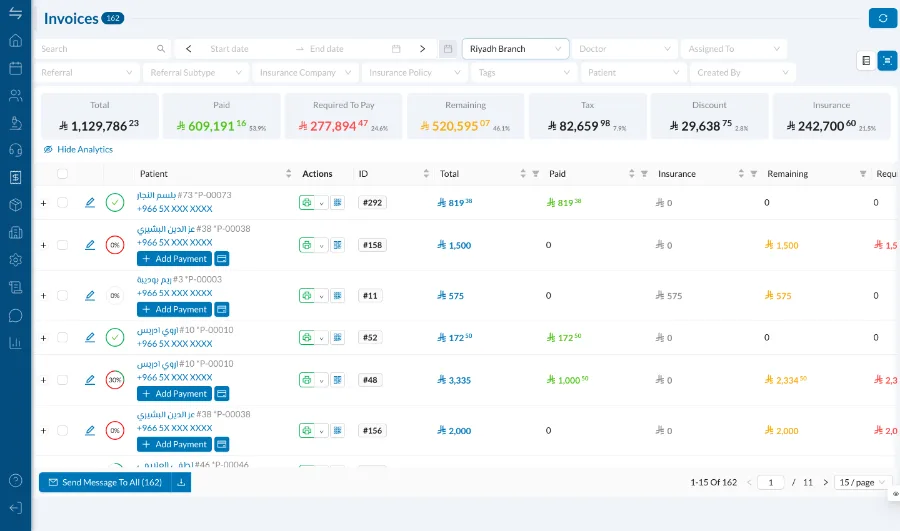Open the Created By dropdown
The image size is (900, 531).
[x=743, y=72]
